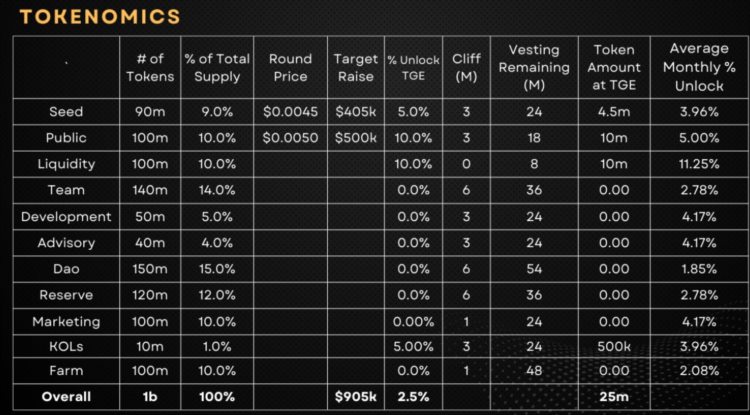The image size is (750, 415).
Task: Click the "% of Total Supply" header
Action: tap(216, 67)
